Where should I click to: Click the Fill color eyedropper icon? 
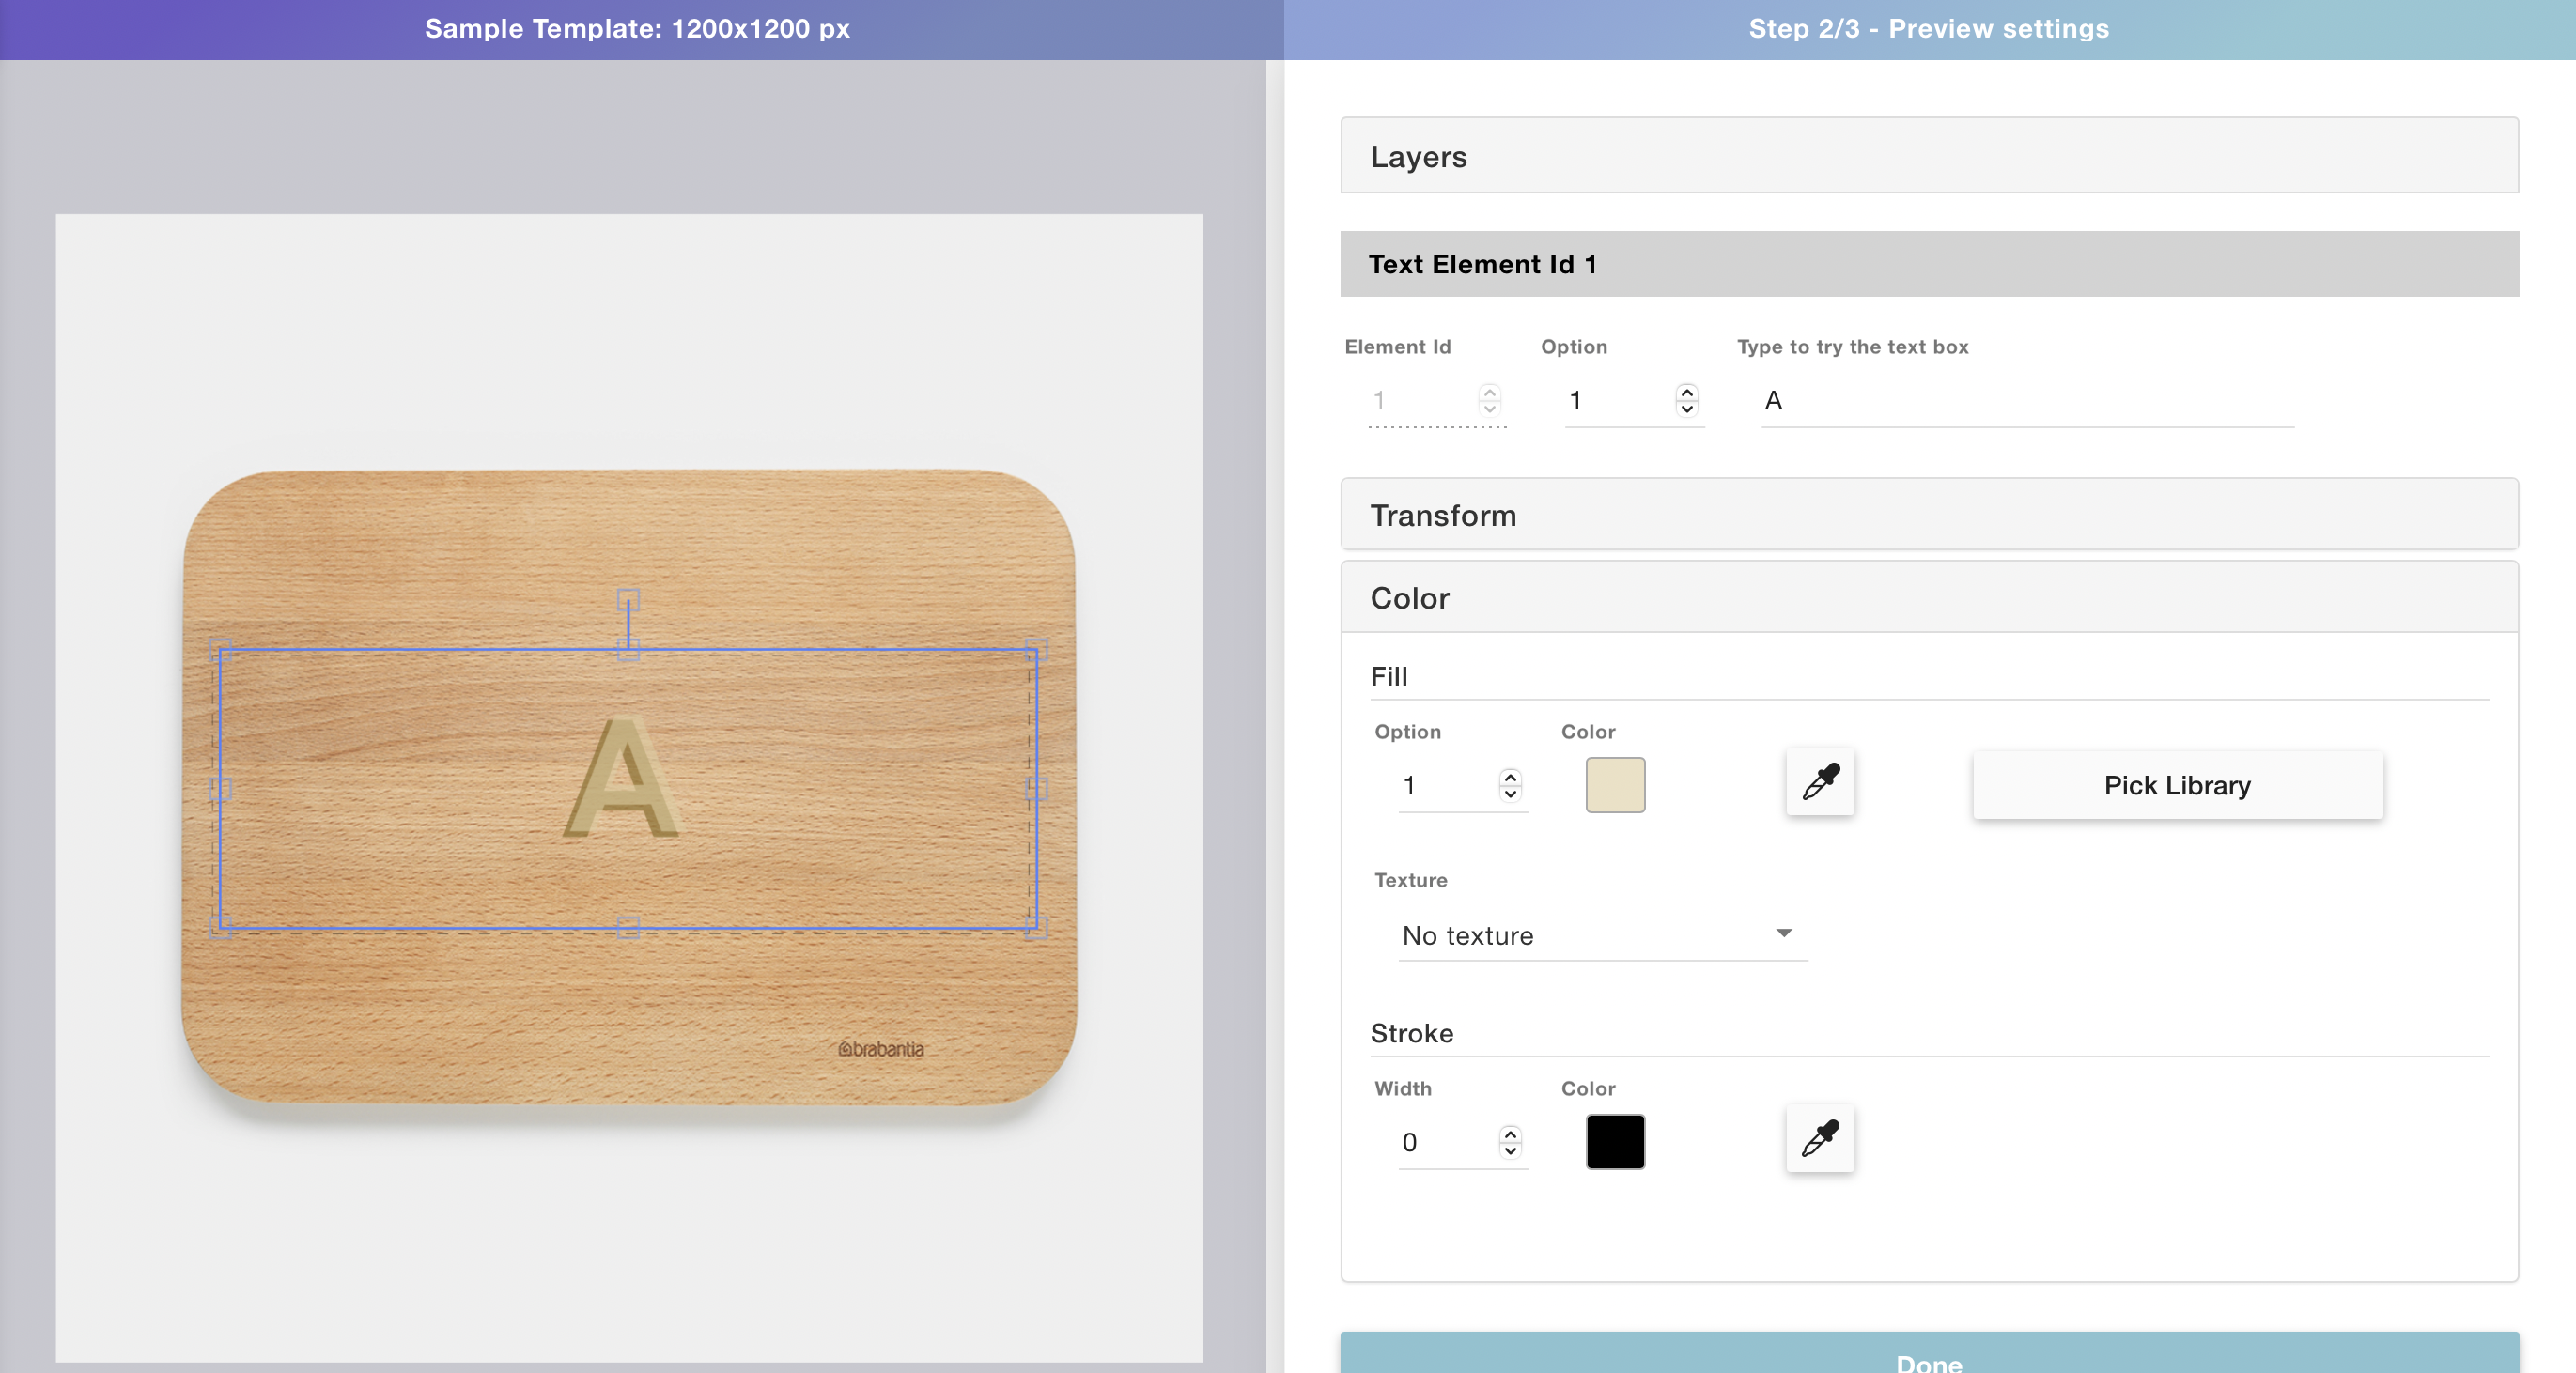tap(1820, 782)
